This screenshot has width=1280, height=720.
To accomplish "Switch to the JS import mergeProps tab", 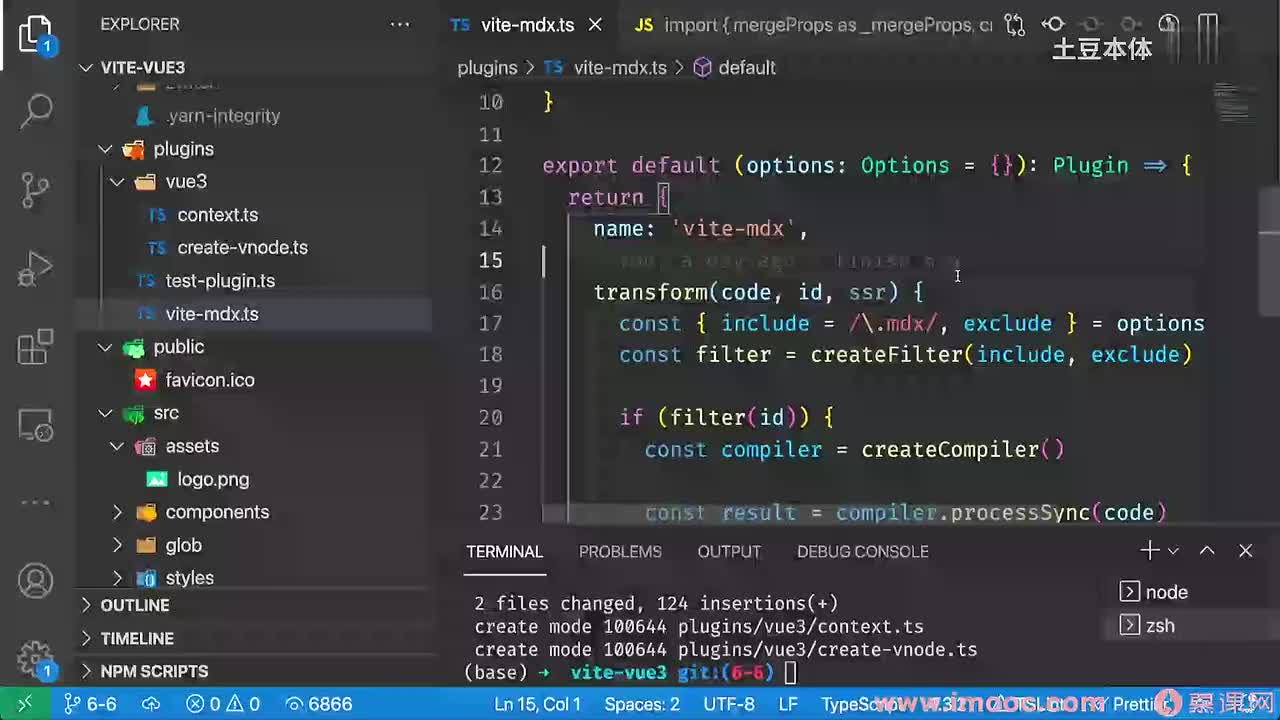I will tap(813, 25).
